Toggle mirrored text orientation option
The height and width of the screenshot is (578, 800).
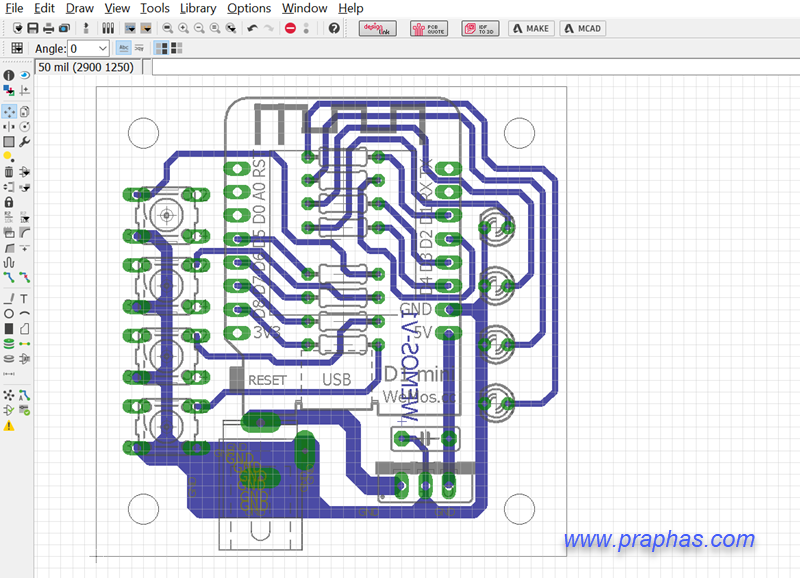139,48
